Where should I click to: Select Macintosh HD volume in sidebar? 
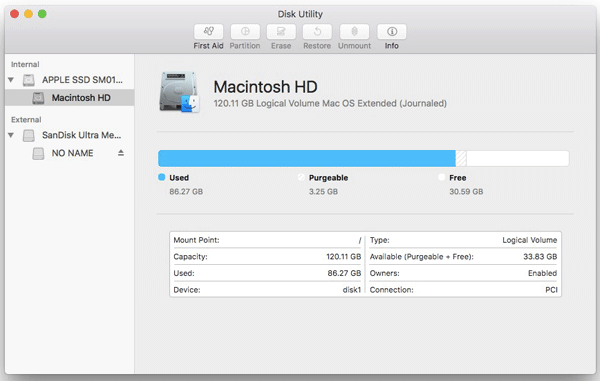tap(69, 98)
